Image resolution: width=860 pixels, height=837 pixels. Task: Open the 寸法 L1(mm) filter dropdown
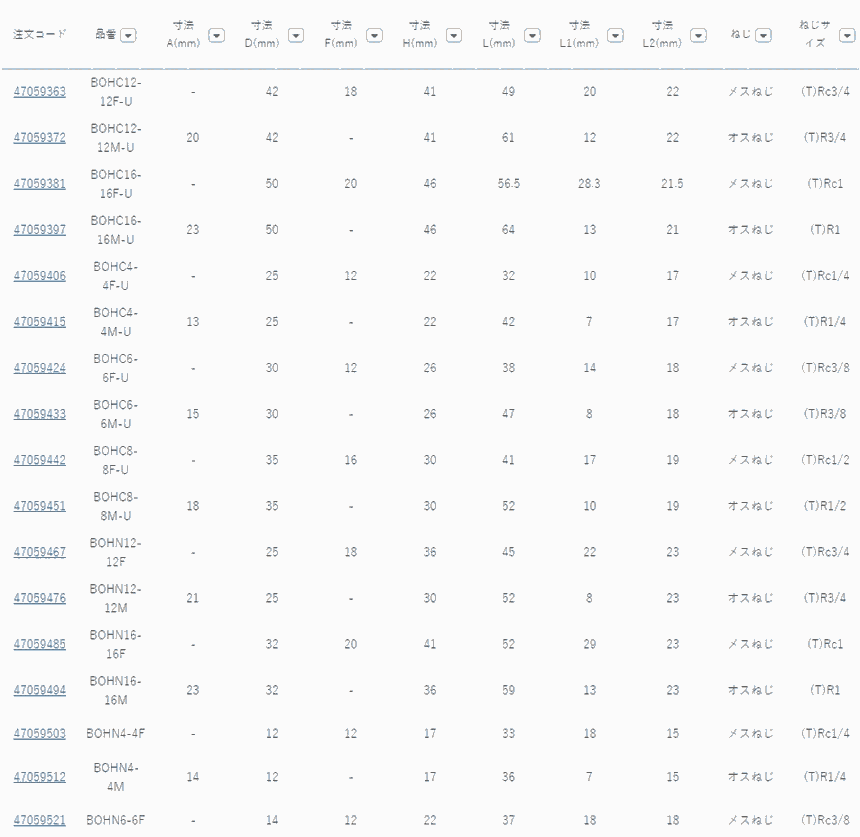click(615, 36)
